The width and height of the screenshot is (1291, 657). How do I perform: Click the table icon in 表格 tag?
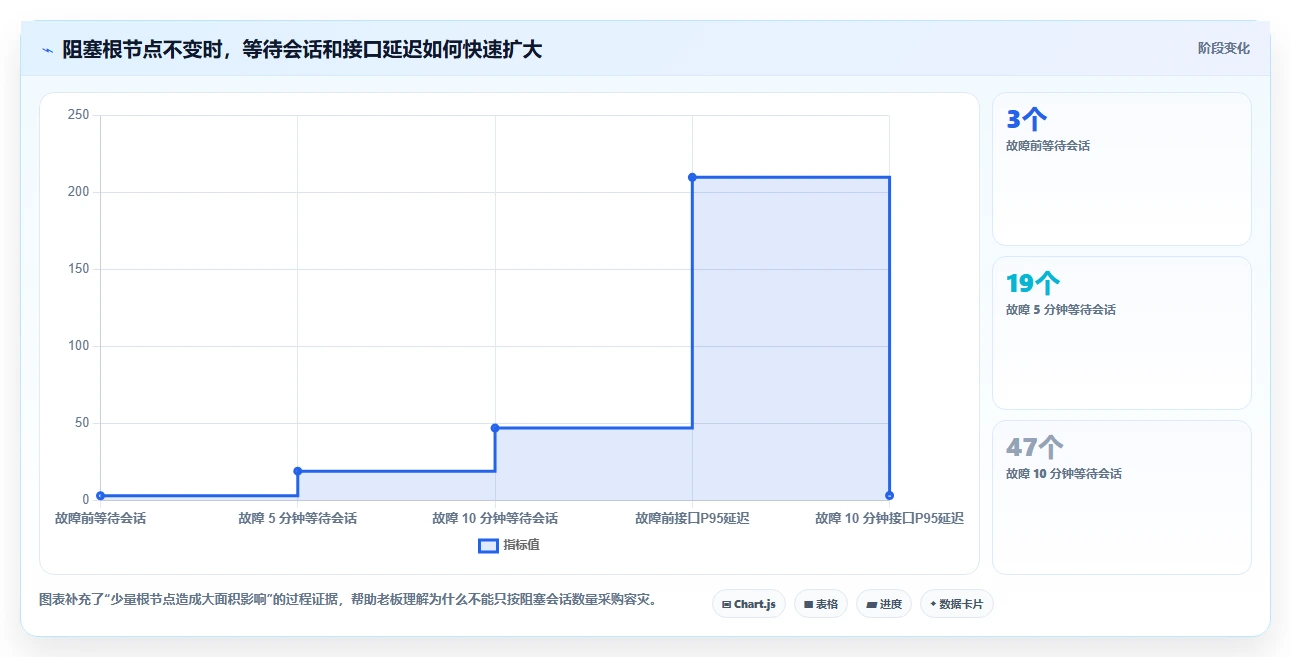808,604
